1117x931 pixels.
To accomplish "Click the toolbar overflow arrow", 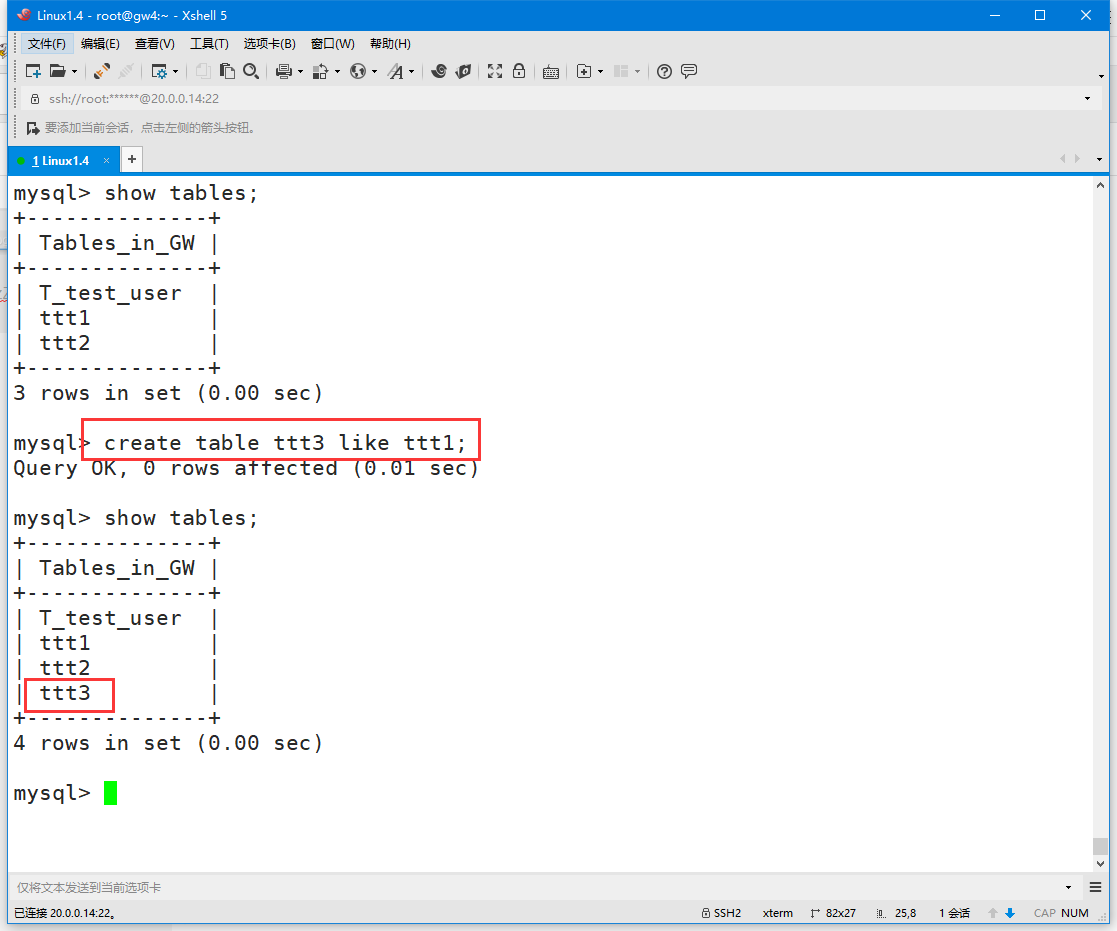I will (x=1101, y=76).
